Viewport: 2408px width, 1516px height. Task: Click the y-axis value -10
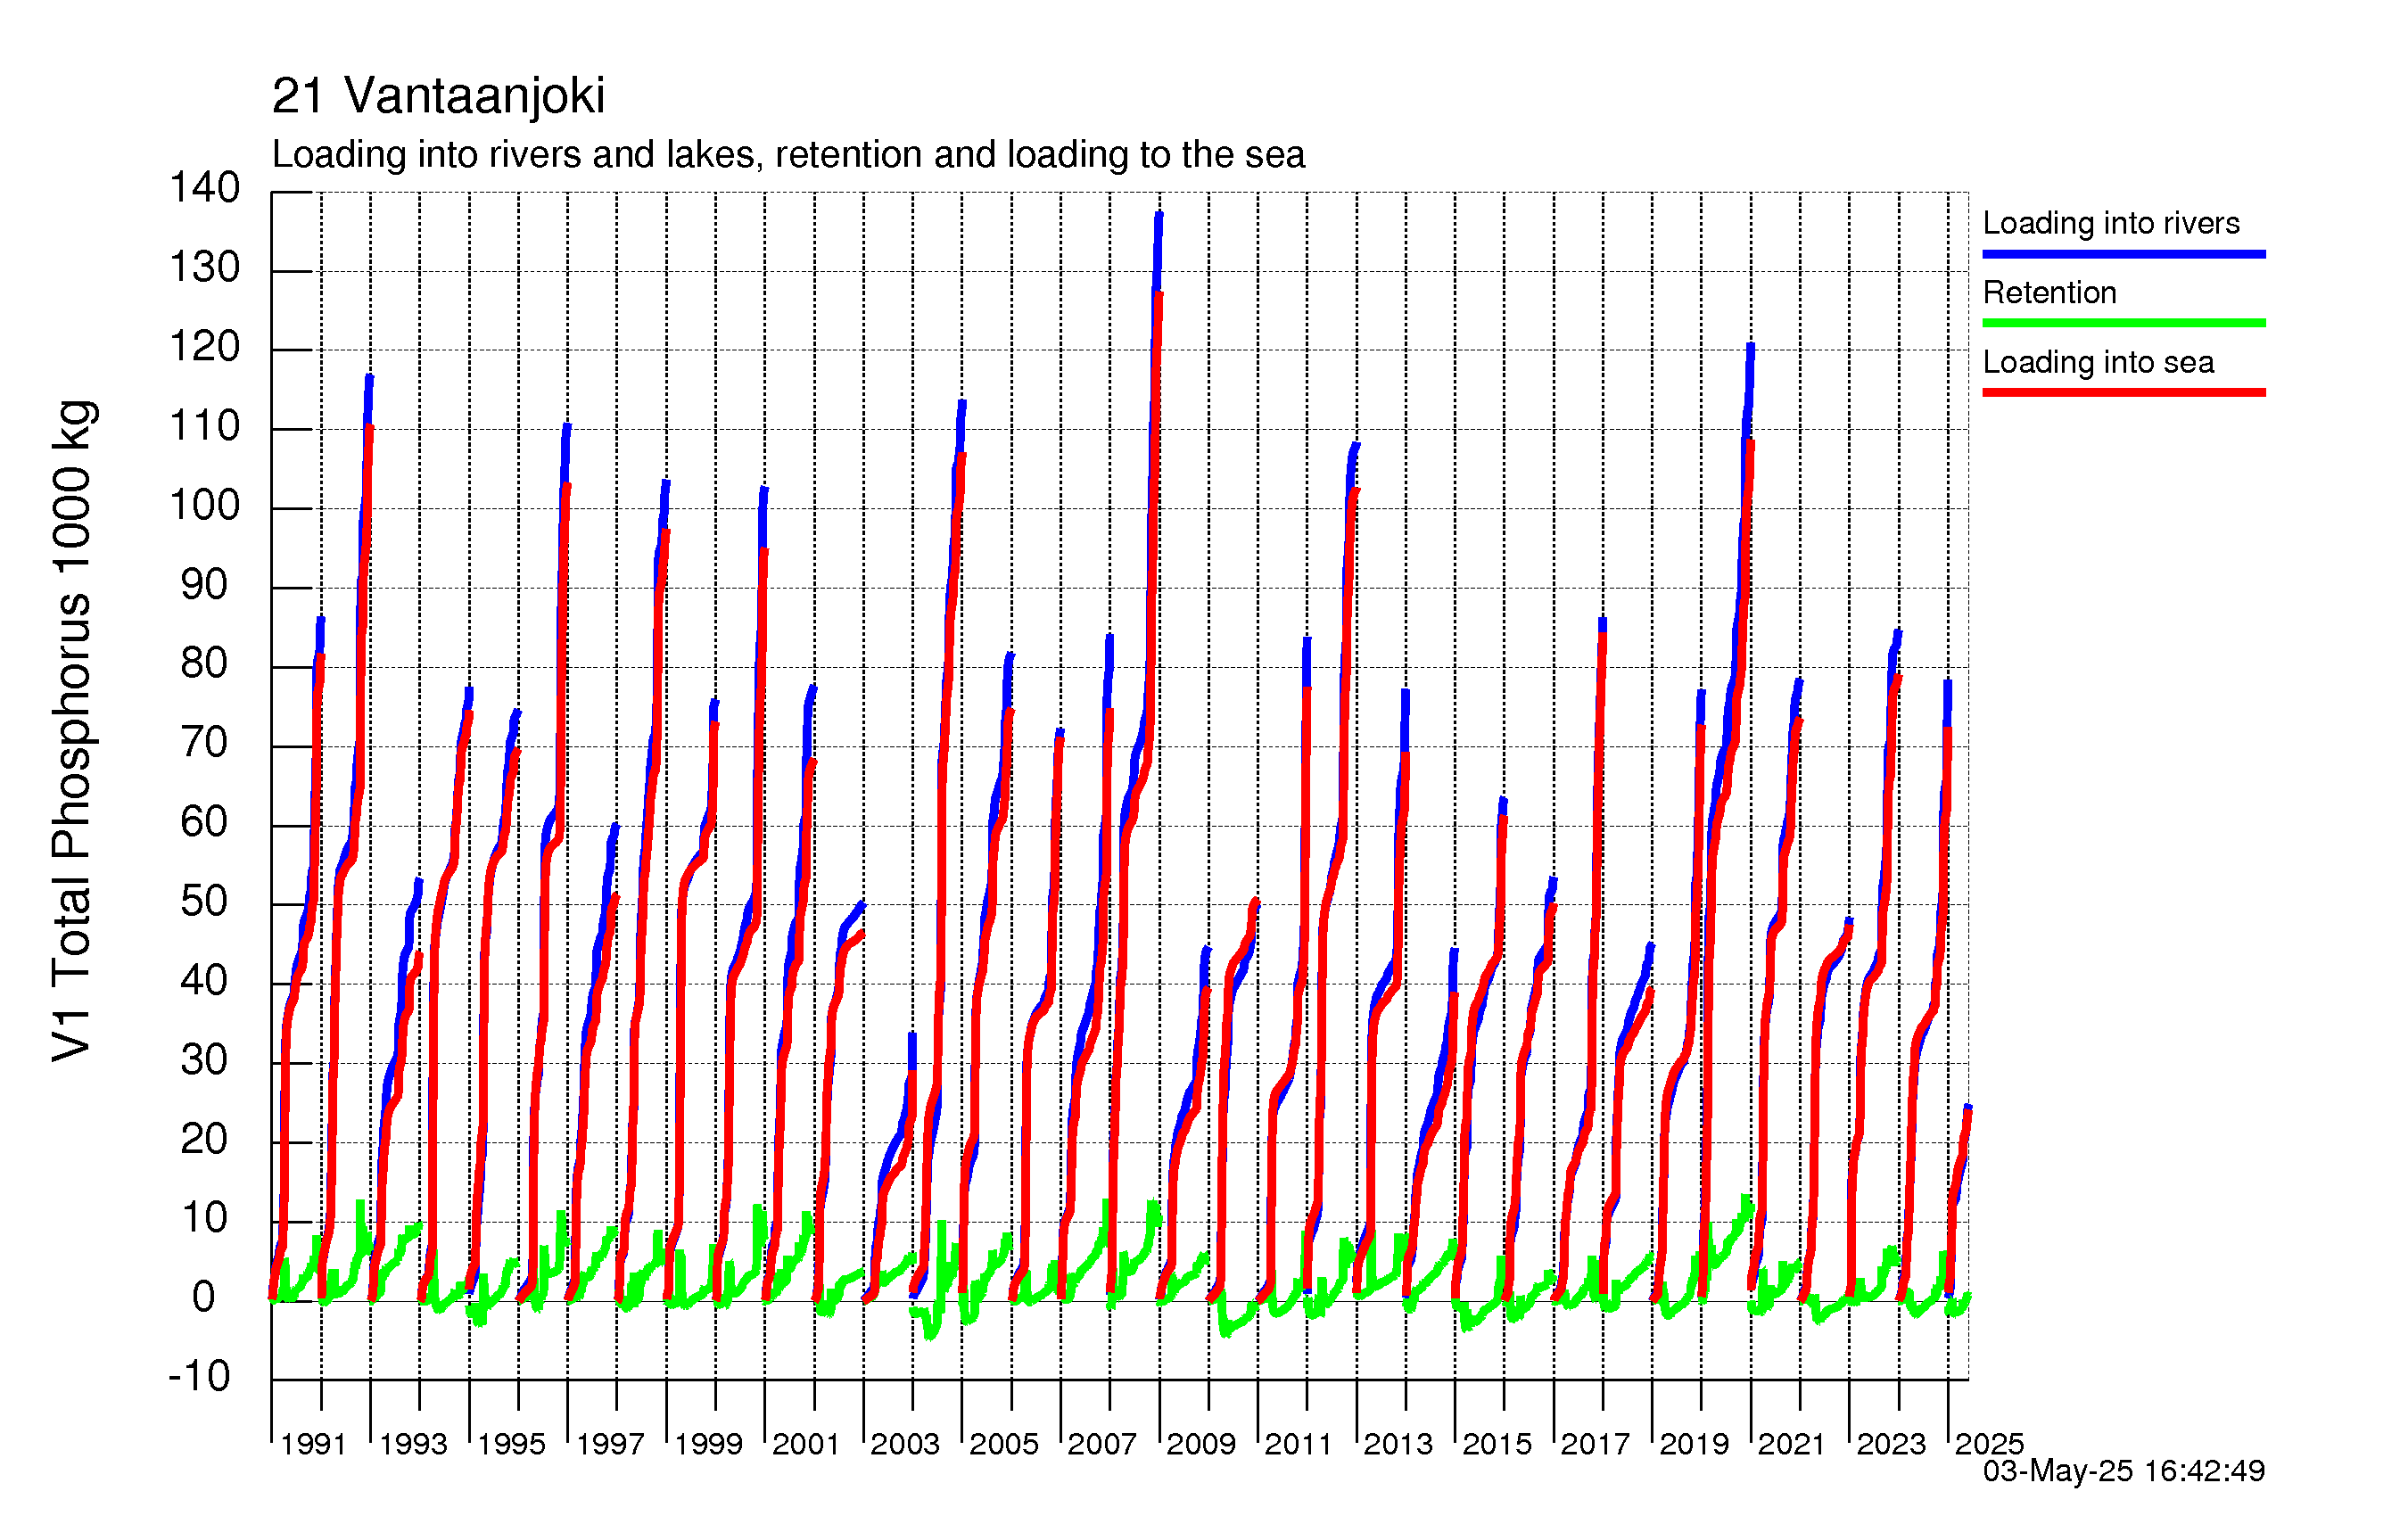199,1376
